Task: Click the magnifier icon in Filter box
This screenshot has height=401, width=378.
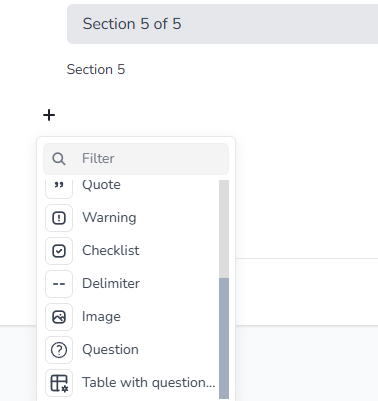Action: tap(59, 159)
